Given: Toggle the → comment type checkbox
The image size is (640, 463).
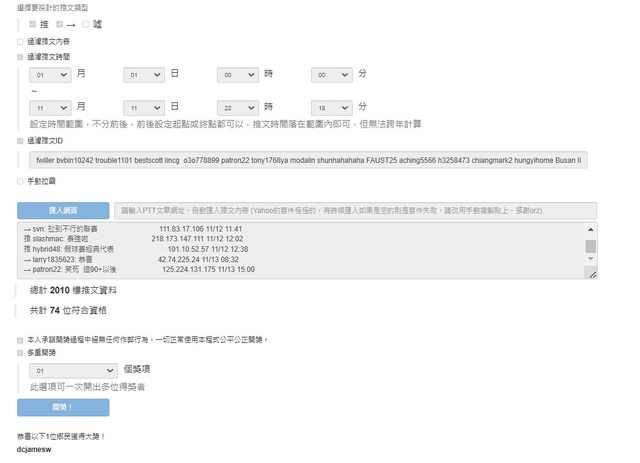Looking at the screenshot, I should click(x=60, y=23).
